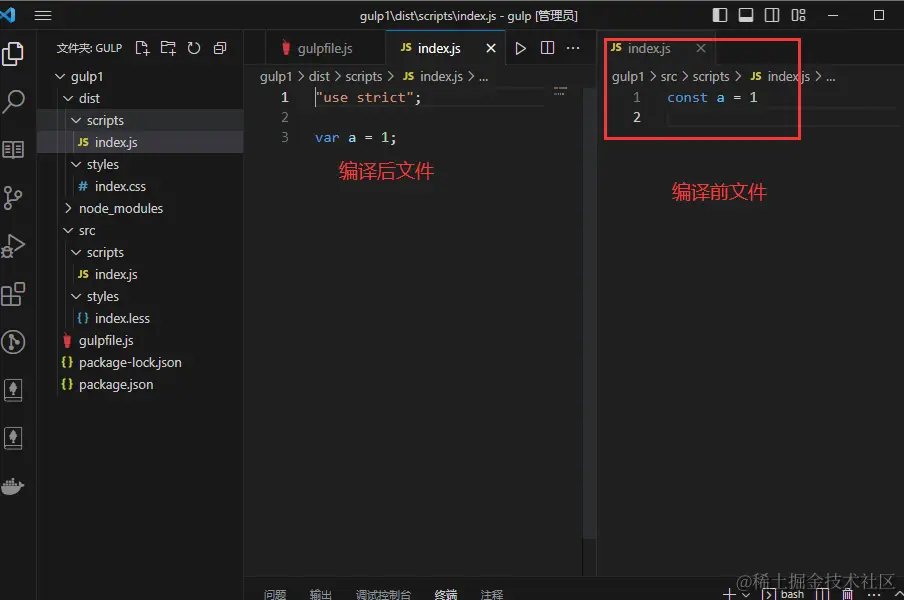Click gulp1 in right editor breadcrumb
Viewport: 904px width, 600px height.
628,76
